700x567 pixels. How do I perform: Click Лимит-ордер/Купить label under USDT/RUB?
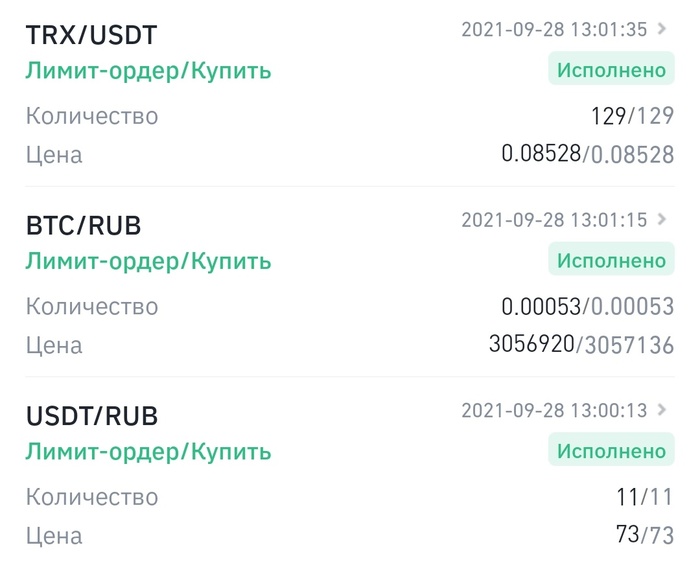(x=148, y=451)
